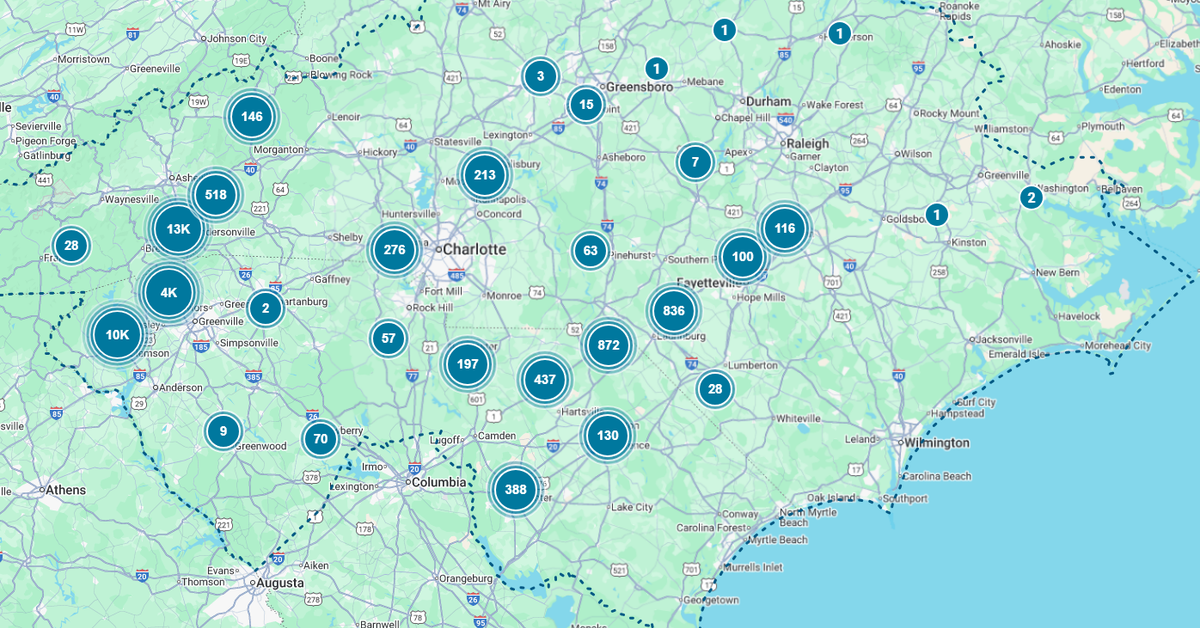Viewport: 1200px width, 628px height.
Task: Expand the 70 cluster marker
Action: coord(320,438)
